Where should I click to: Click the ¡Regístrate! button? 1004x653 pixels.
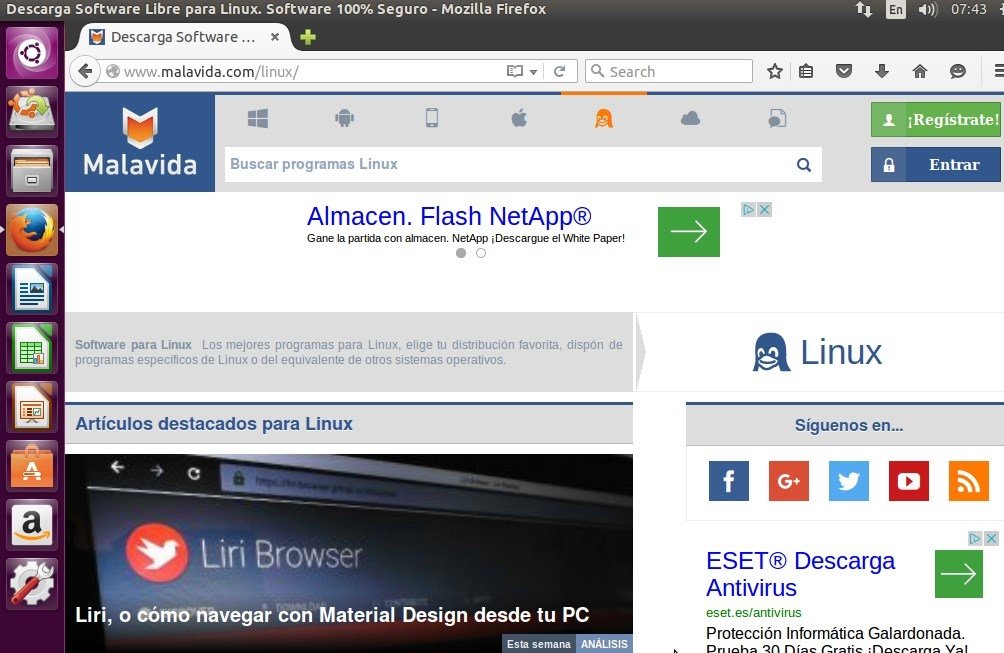click(935, 120)
